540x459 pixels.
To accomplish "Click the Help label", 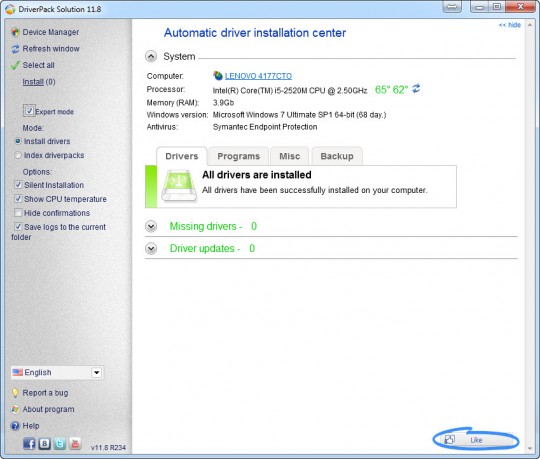I will tap(31, 426).
